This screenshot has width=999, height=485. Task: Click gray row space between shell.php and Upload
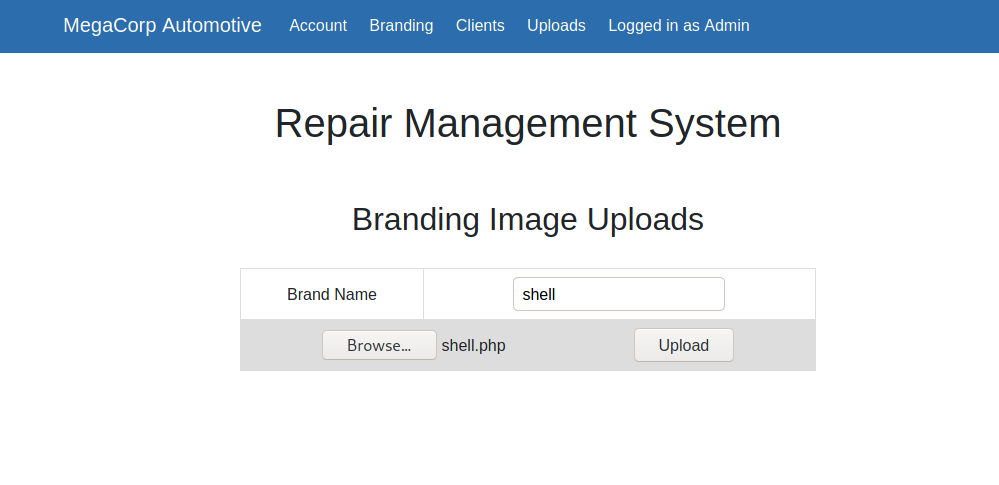coord(570,346)
